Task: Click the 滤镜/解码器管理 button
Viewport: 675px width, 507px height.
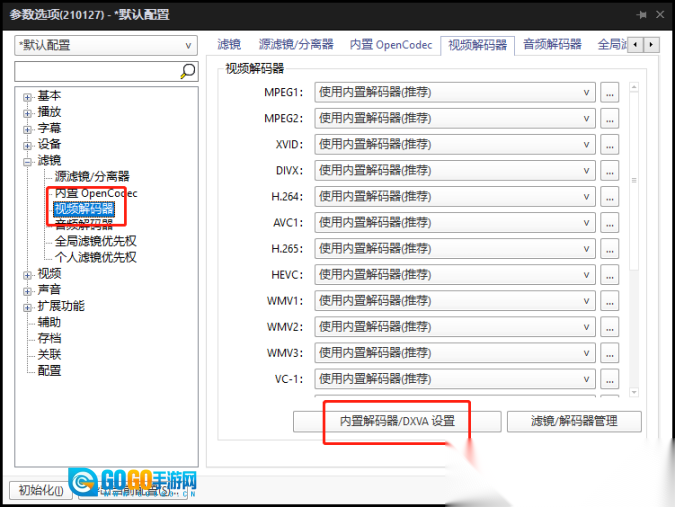Action: (x=573, y=421)
